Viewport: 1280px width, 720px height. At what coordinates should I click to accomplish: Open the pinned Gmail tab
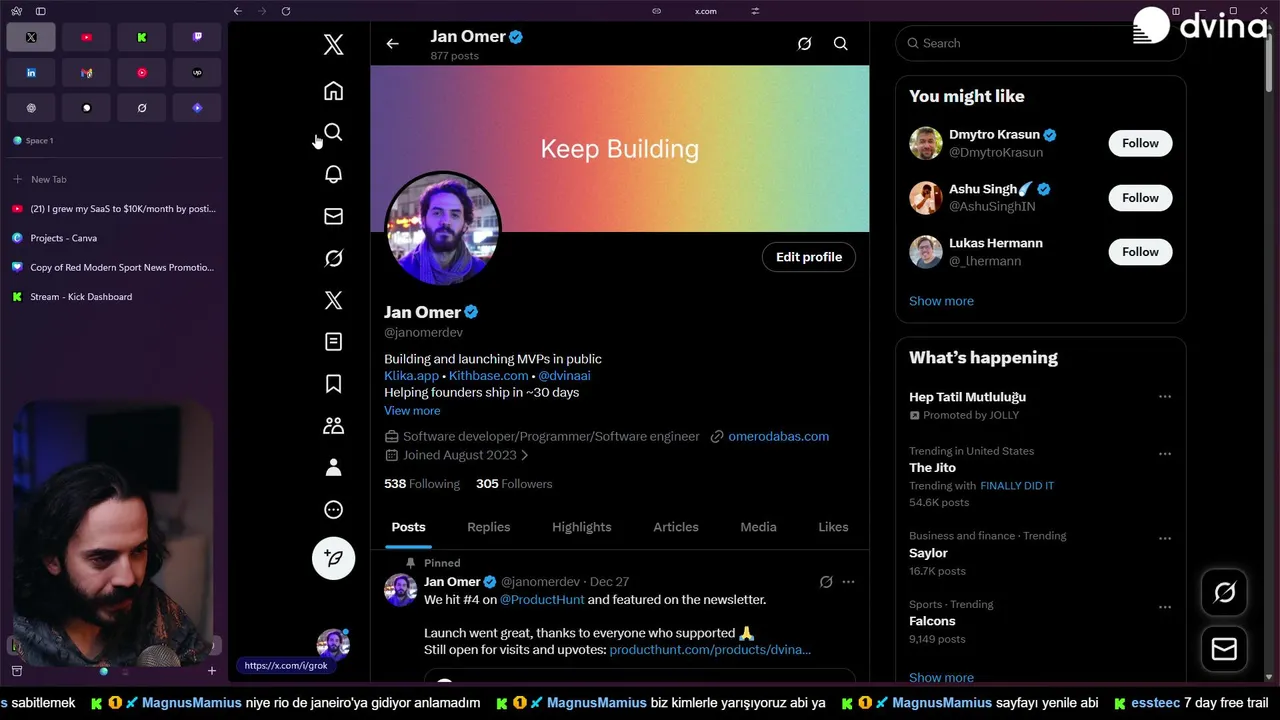point(86,73)
